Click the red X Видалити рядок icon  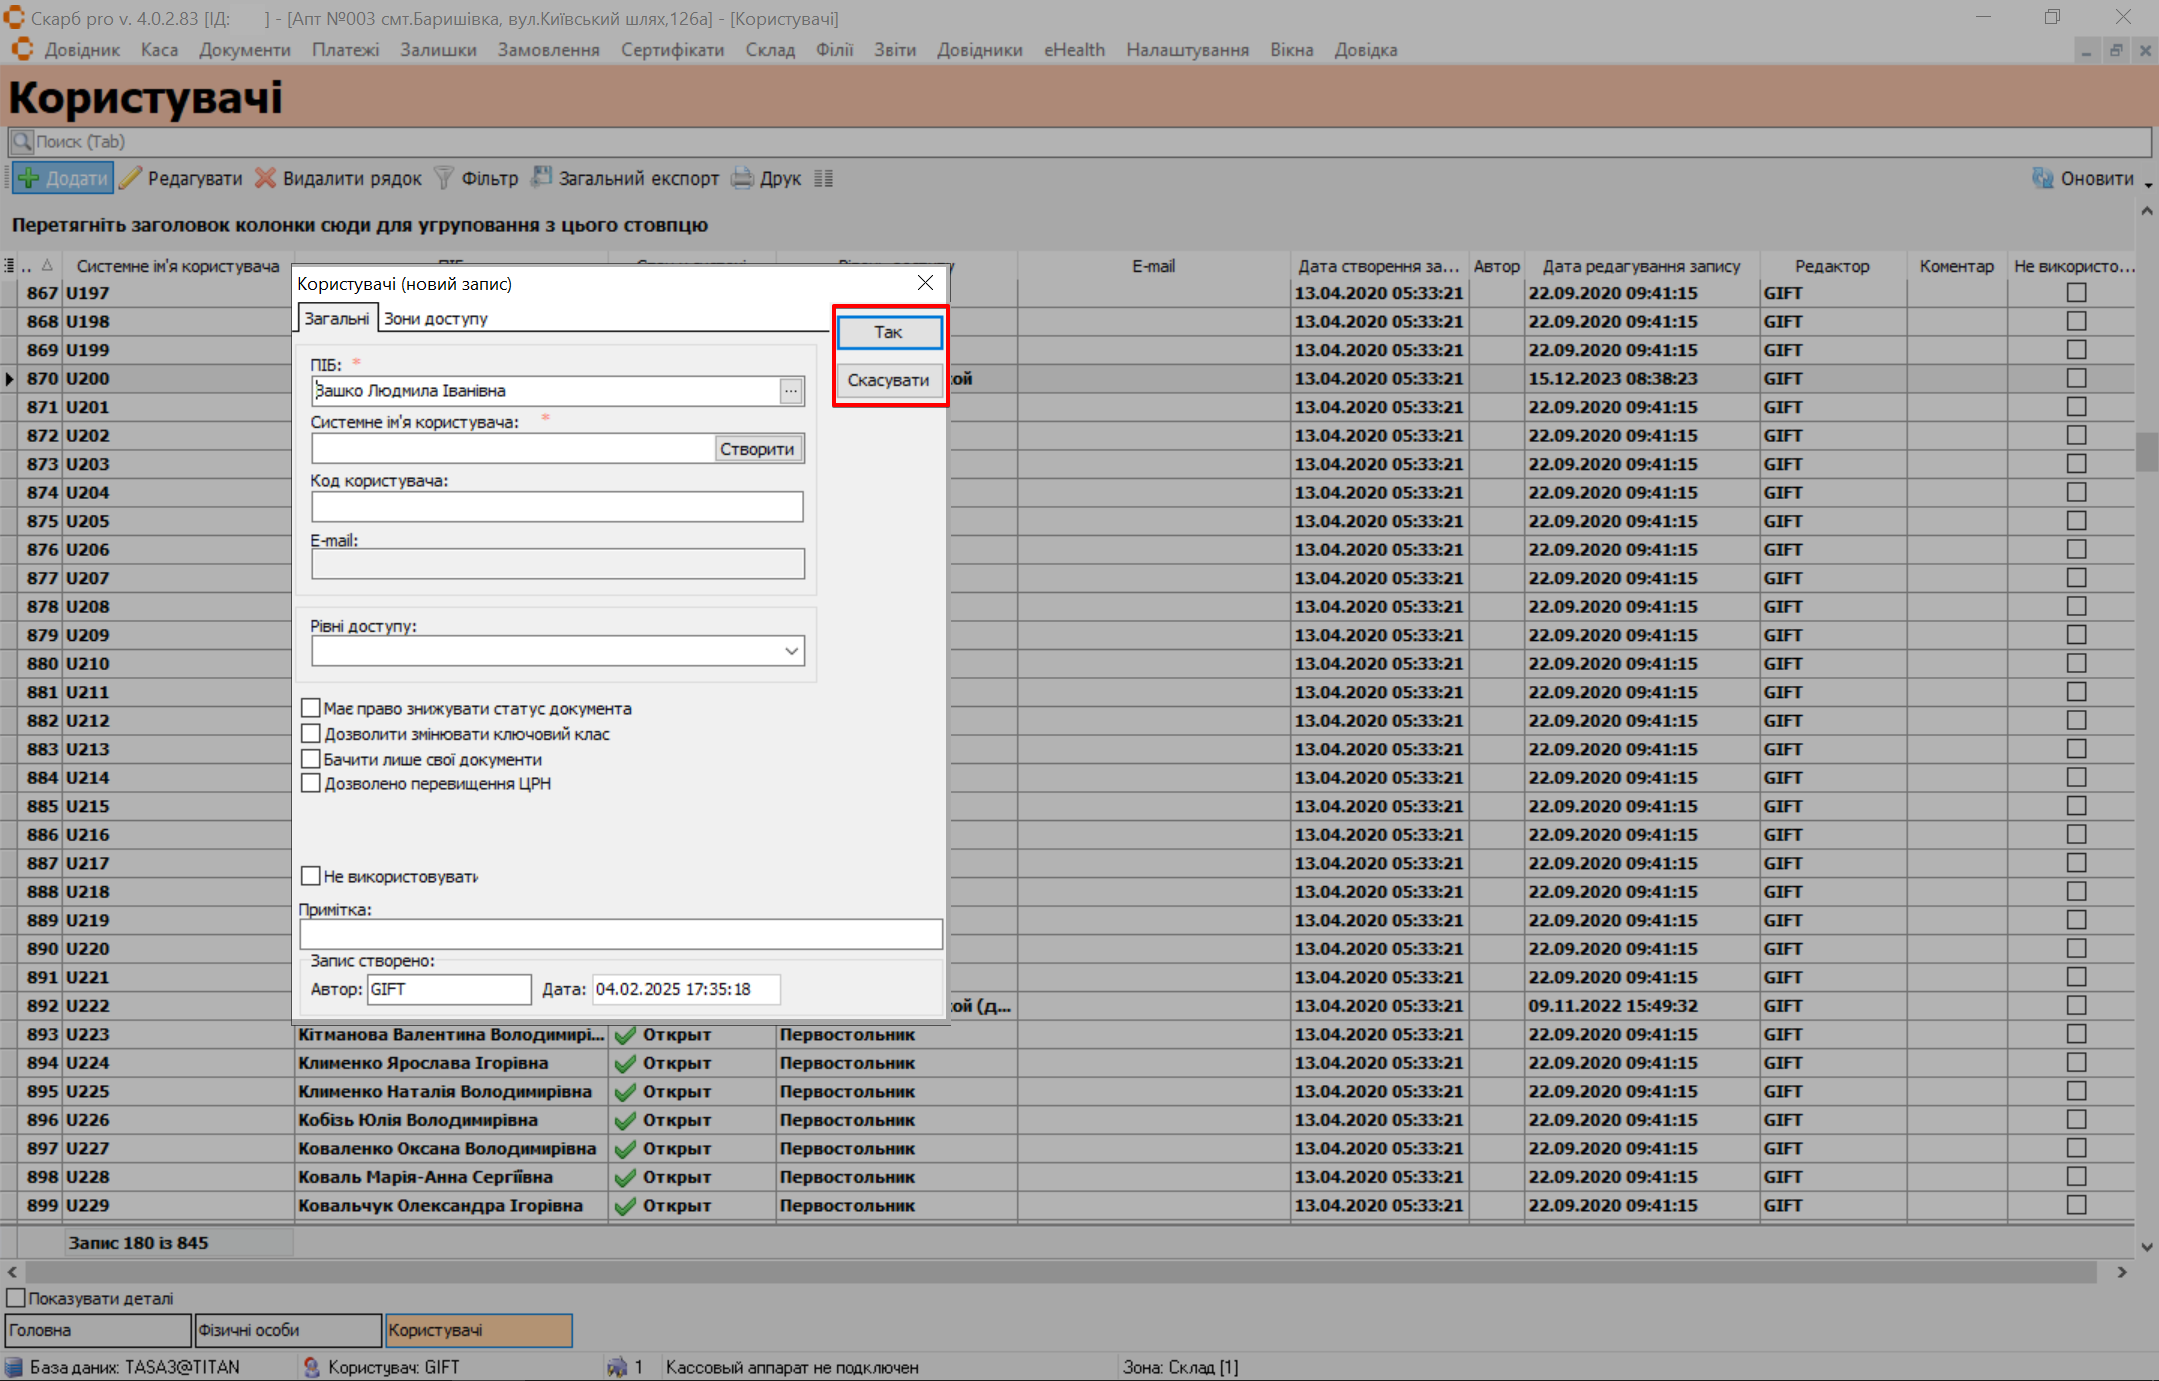(x=265, y=179)
